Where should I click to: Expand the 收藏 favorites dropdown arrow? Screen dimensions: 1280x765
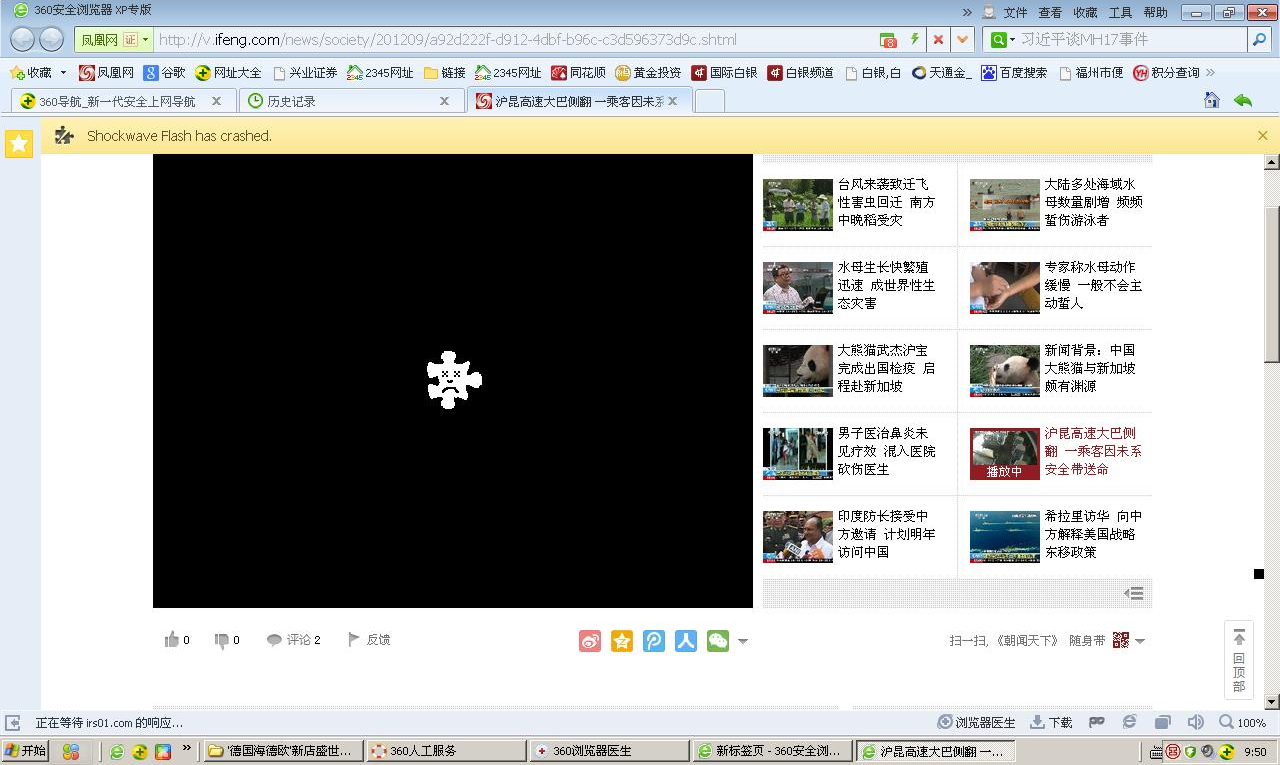[x=63, y=73]
